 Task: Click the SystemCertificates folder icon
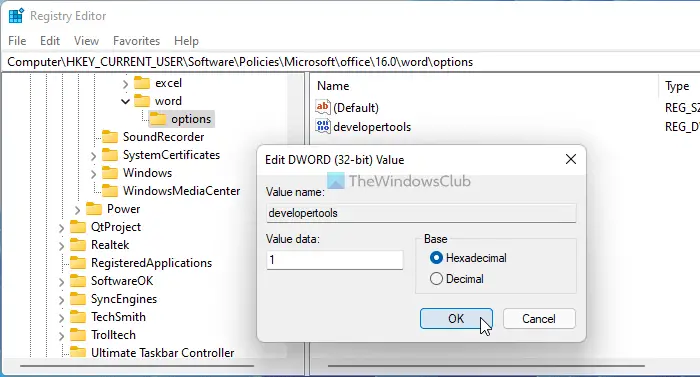coord(110,155)
